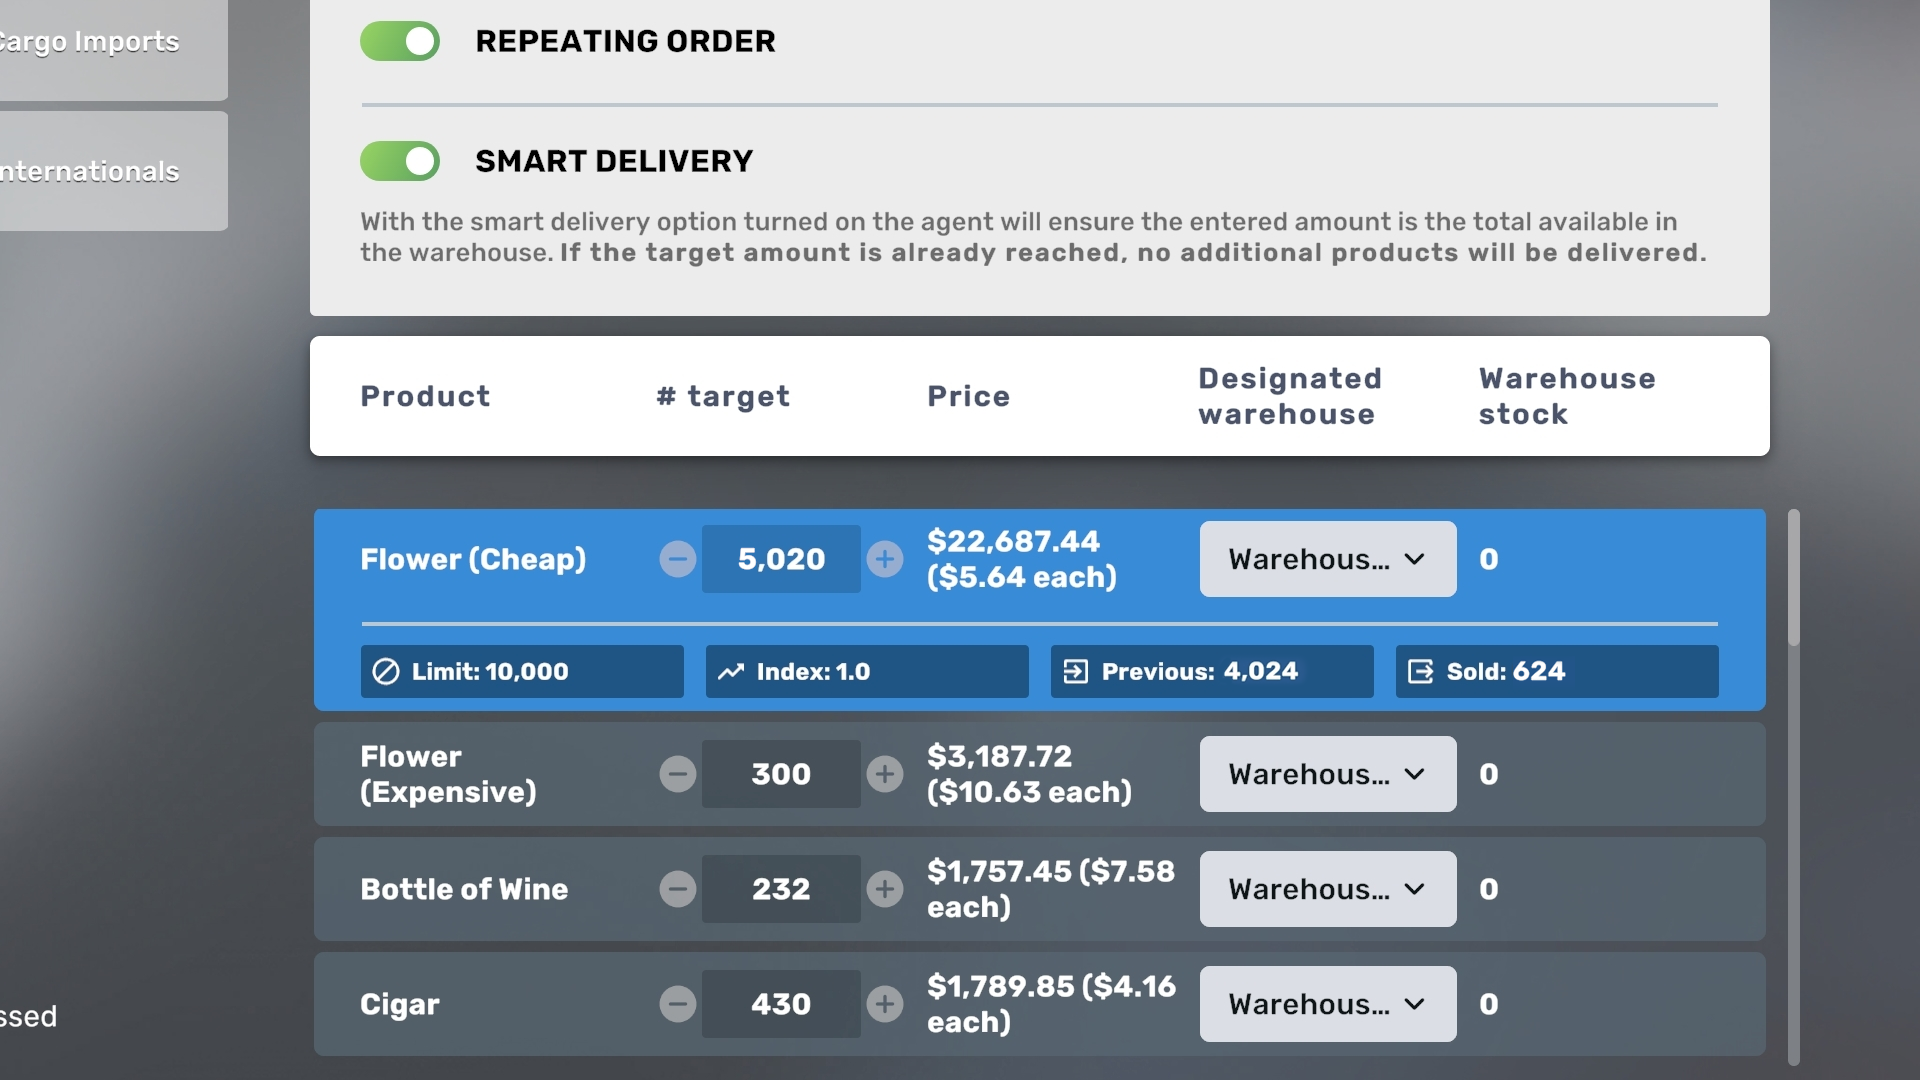Screen dimensions: 1920x1080
Task: Increase Flower (Cheap) target with plus icon
Action: tap(885, 559)
